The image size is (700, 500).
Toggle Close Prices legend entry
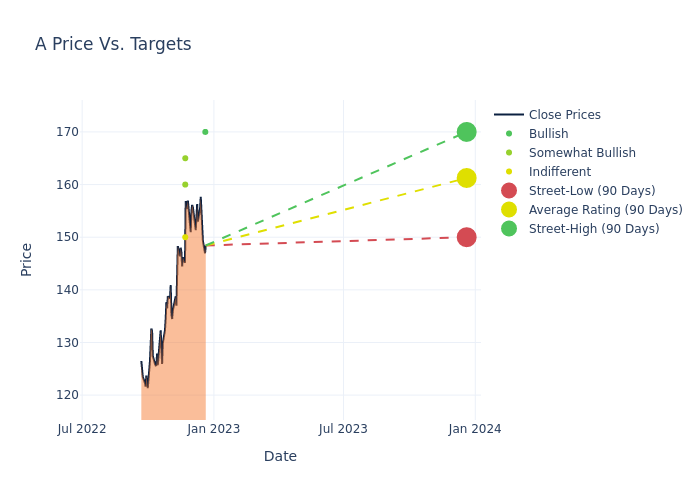pos(564,115)
